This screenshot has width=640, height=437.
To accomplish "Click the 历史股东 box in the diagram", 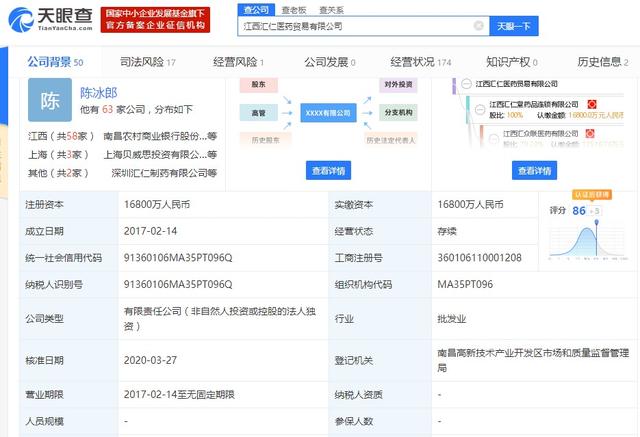I will [x=265, y=140].
